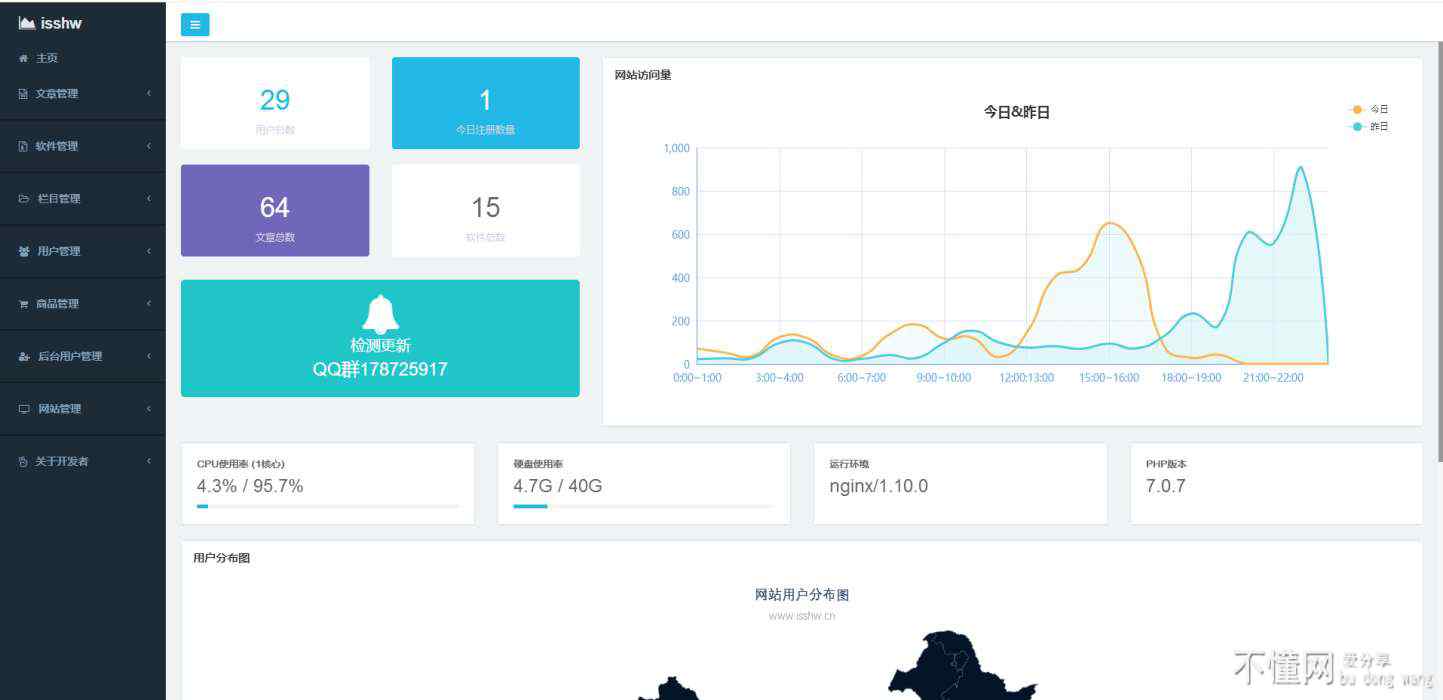Click the 检测更新 update check button
Image resolution: width=1443 pixels, height=700 pixels.
(380, 345)
